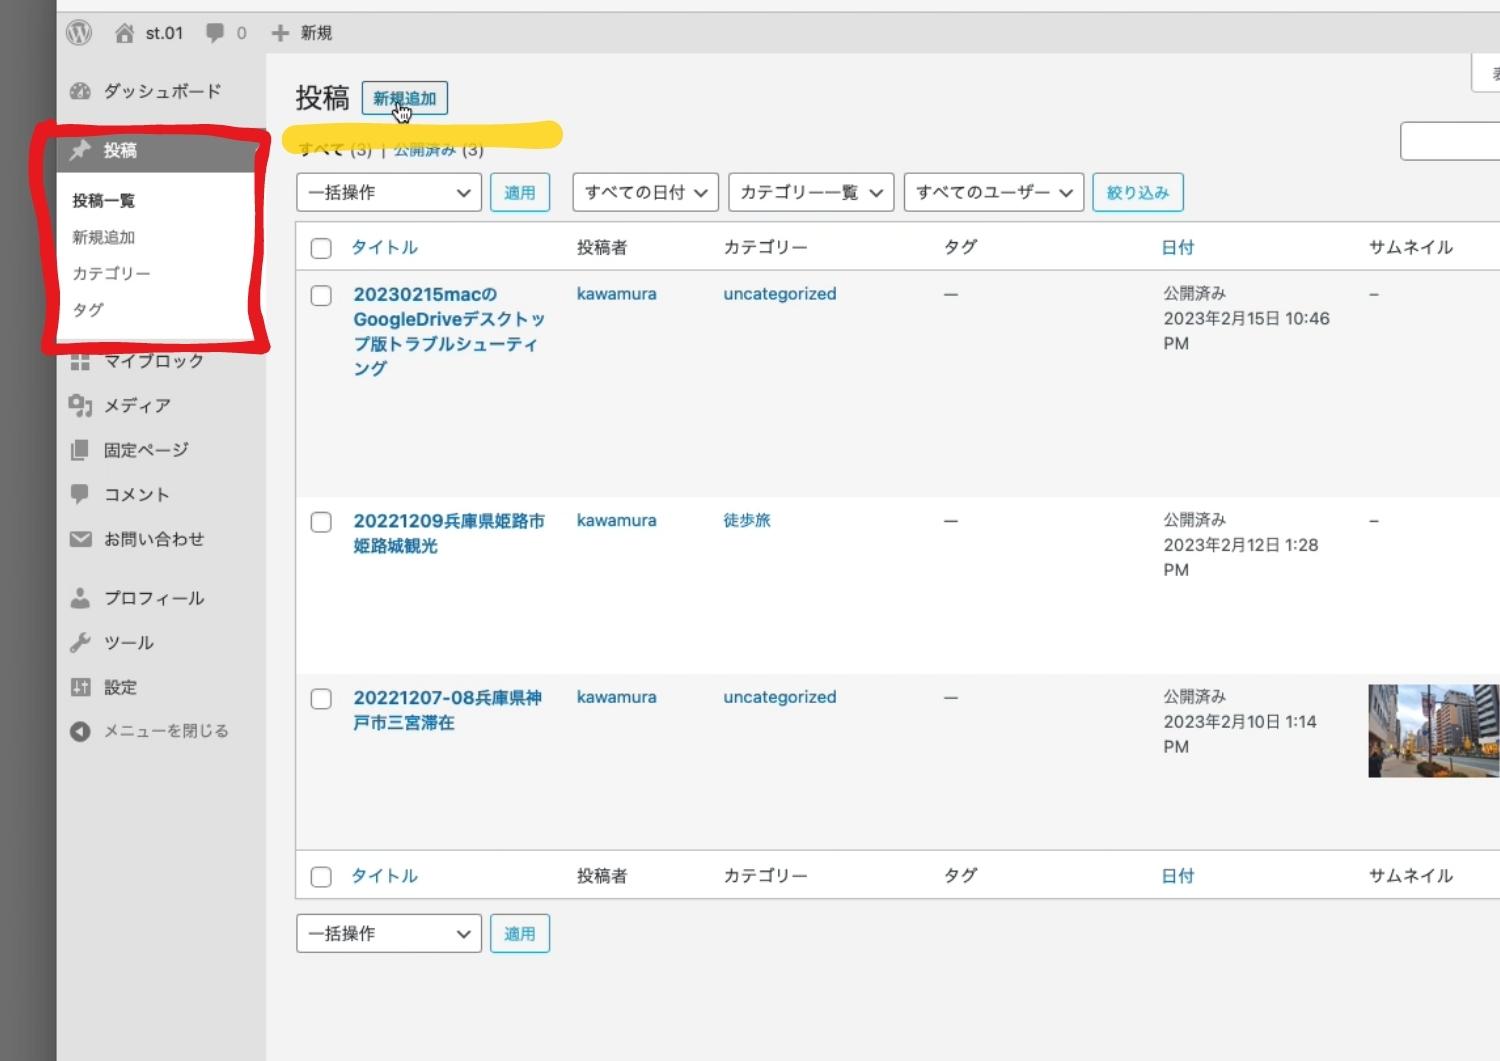Open post 20221207-08兵庫県神戸市三宮滞在
1500x1061 pixels.
tap(447, 710)
